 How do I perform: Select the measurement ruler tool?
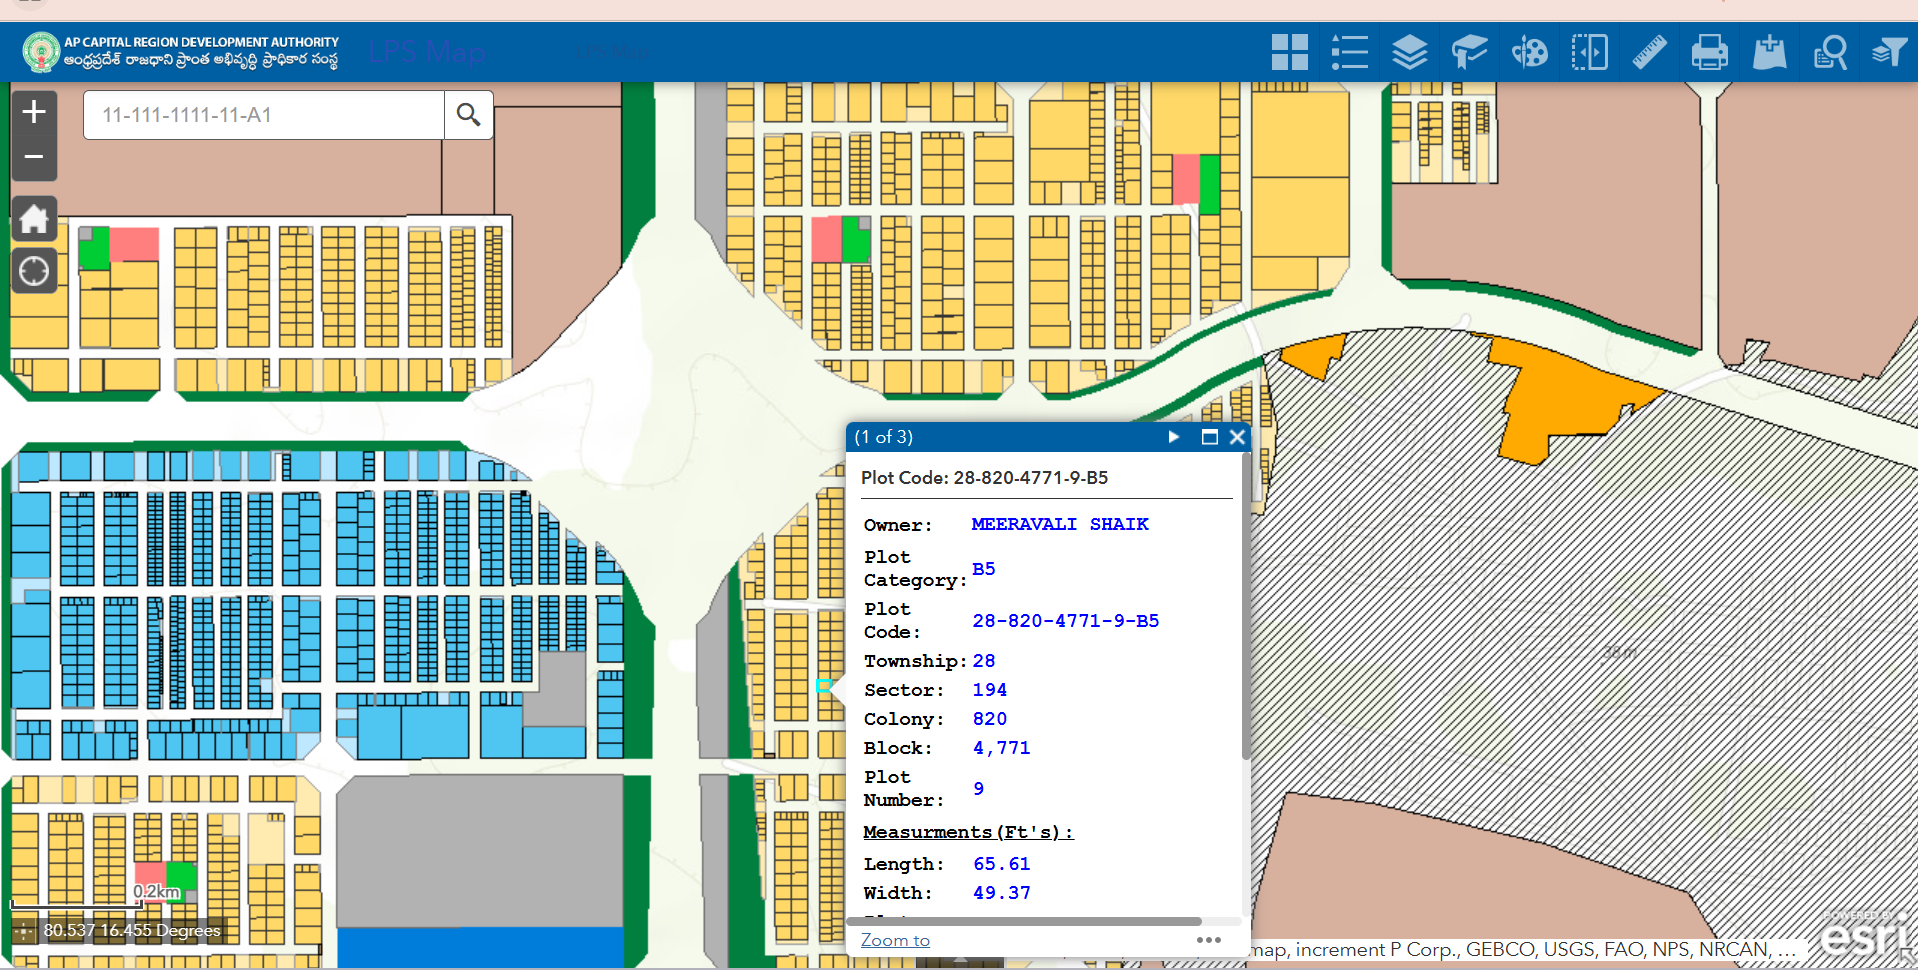click(1649, 51)
